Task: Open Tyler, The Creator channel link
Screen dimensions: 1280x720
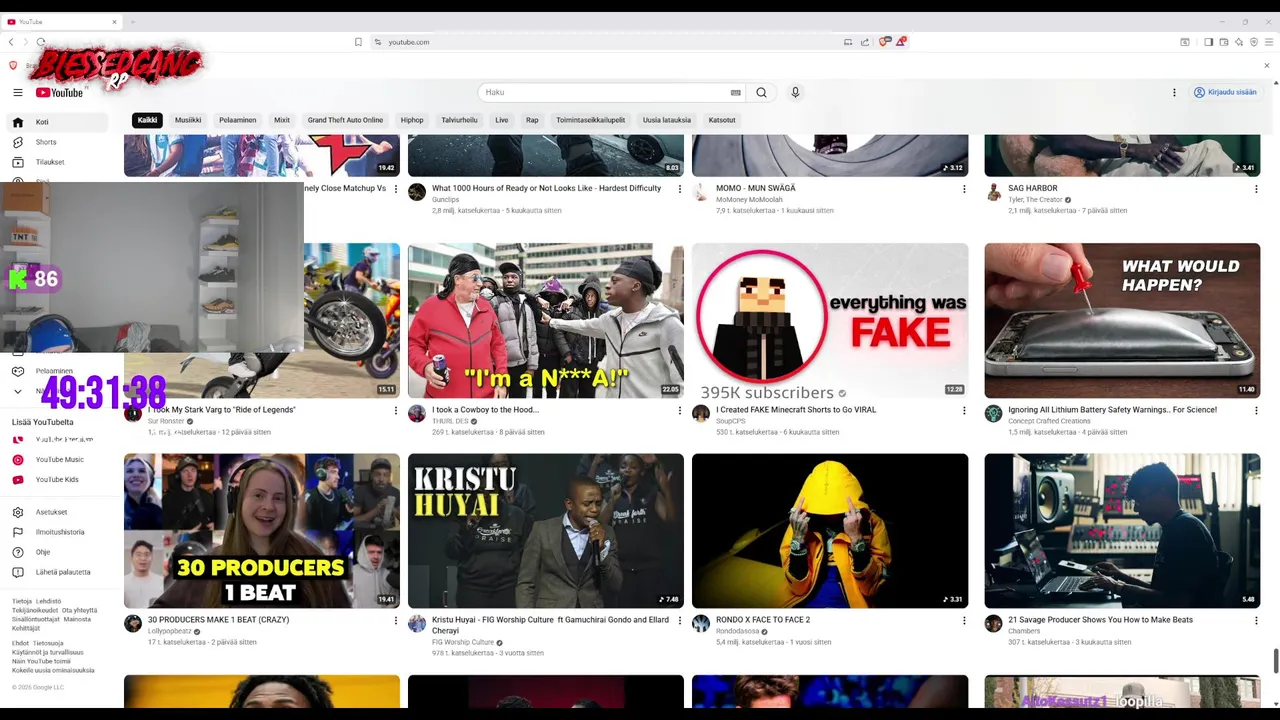Action: coord(1036,200)
